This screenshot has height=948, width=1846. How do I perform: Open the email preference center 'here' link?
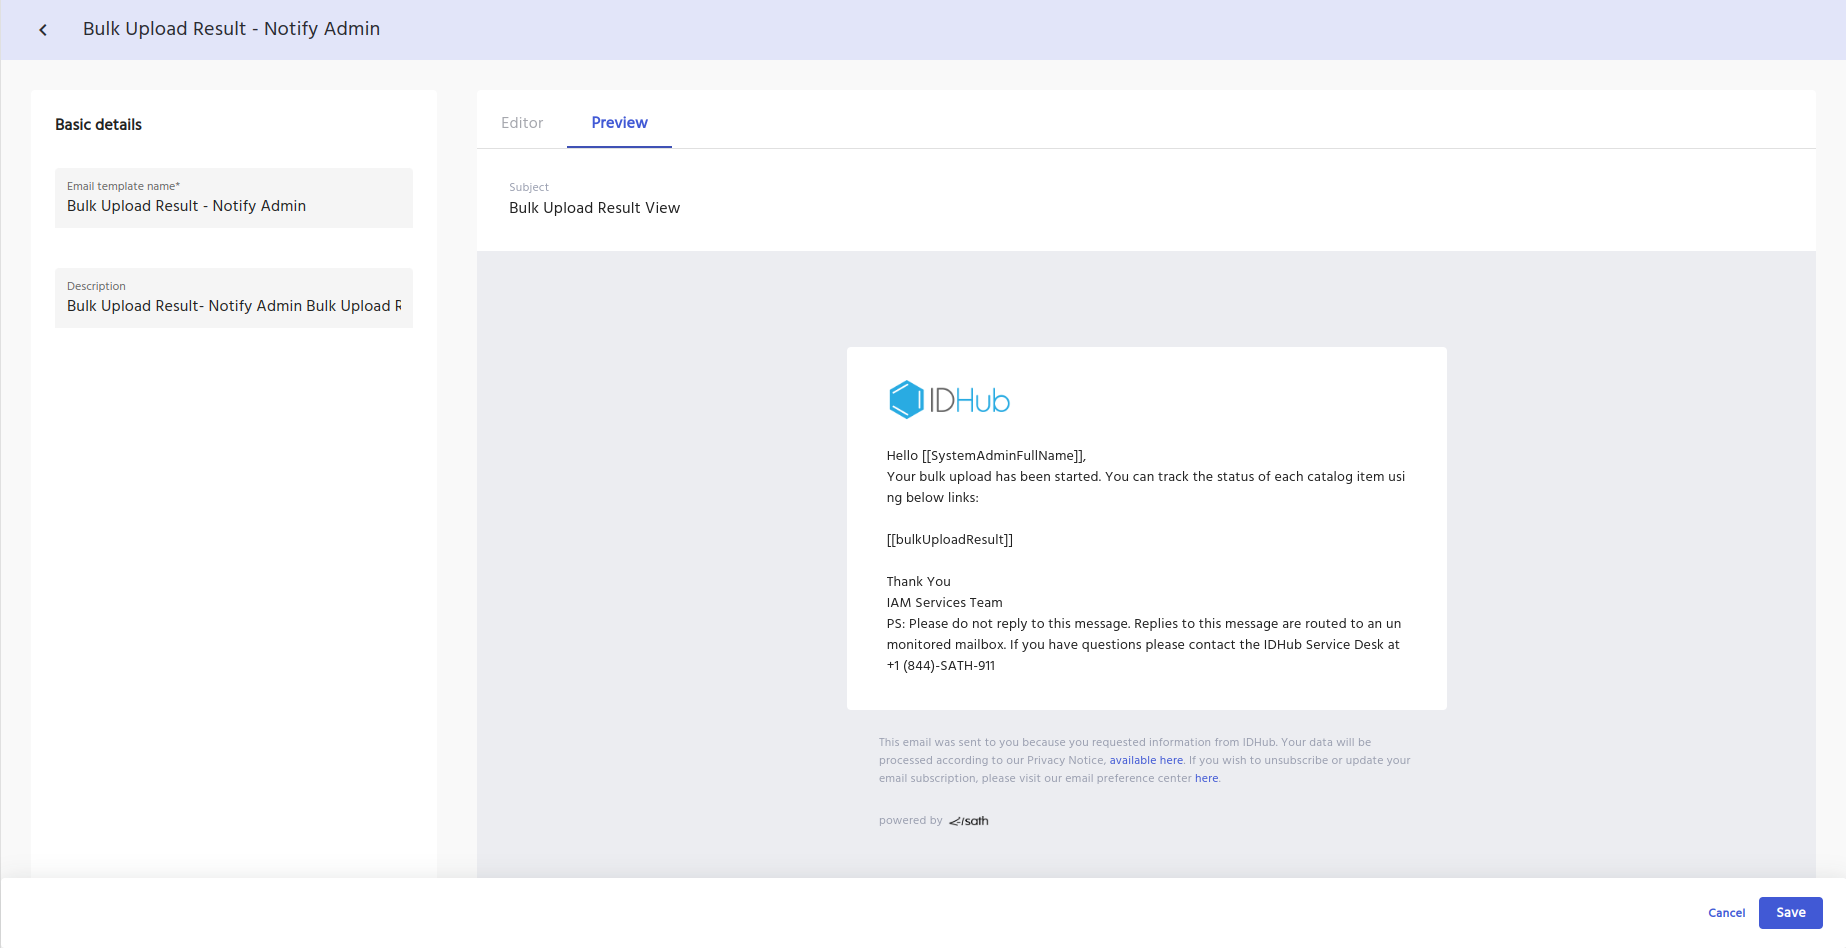(1206, 779)
